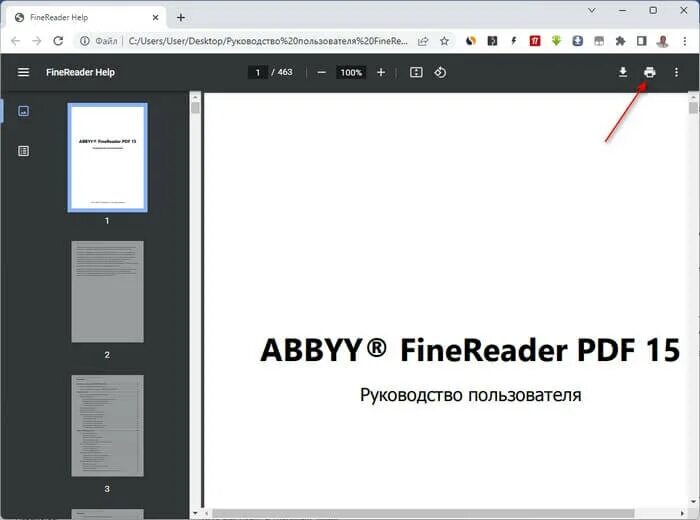The image size is (700, 520).
Task: Open the Chrome profile avatar
Action: pyautogui.click(x=663, y=41)
